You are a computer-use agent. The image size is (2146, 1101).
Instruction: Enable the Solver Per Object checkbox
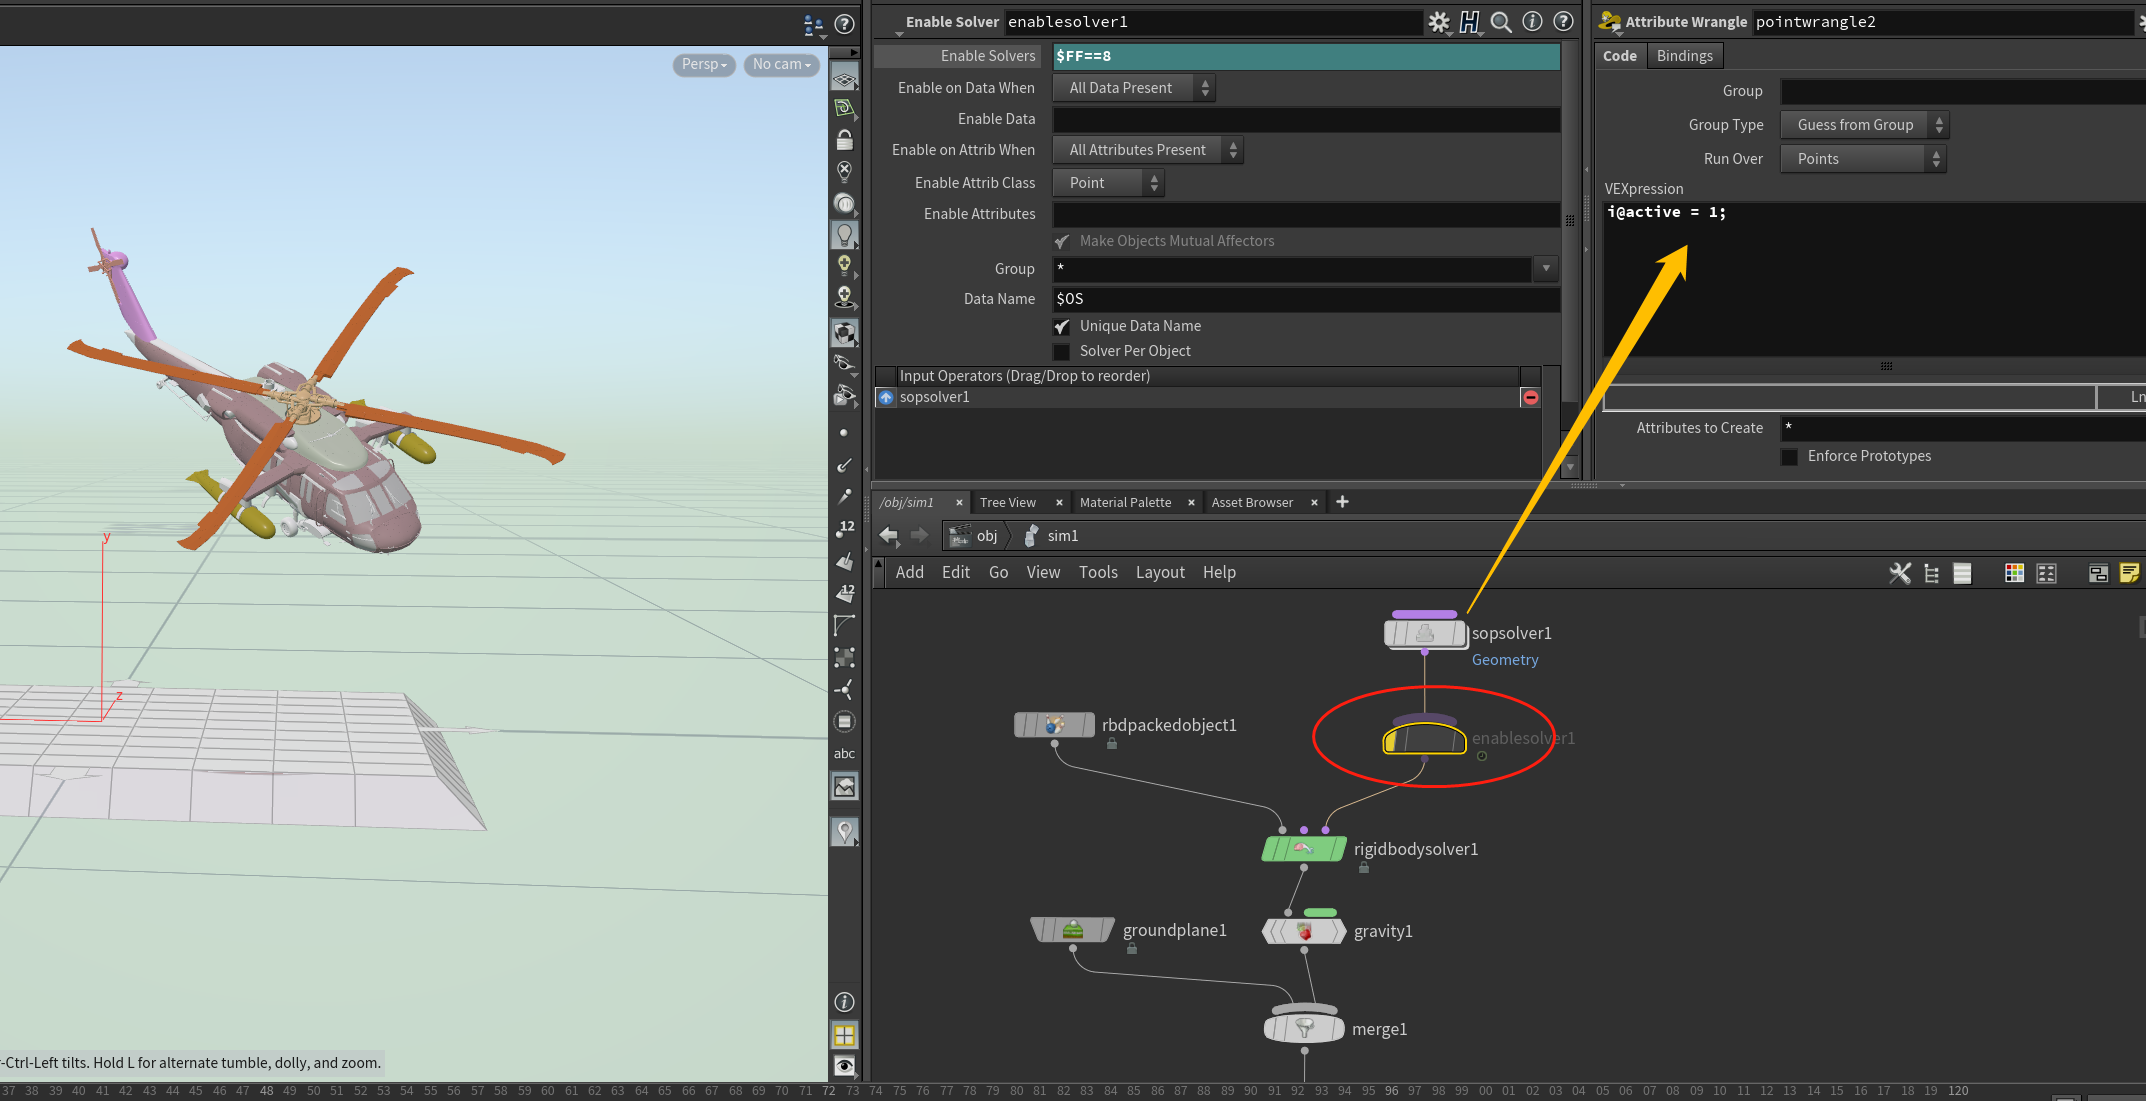coord(1062,352)
